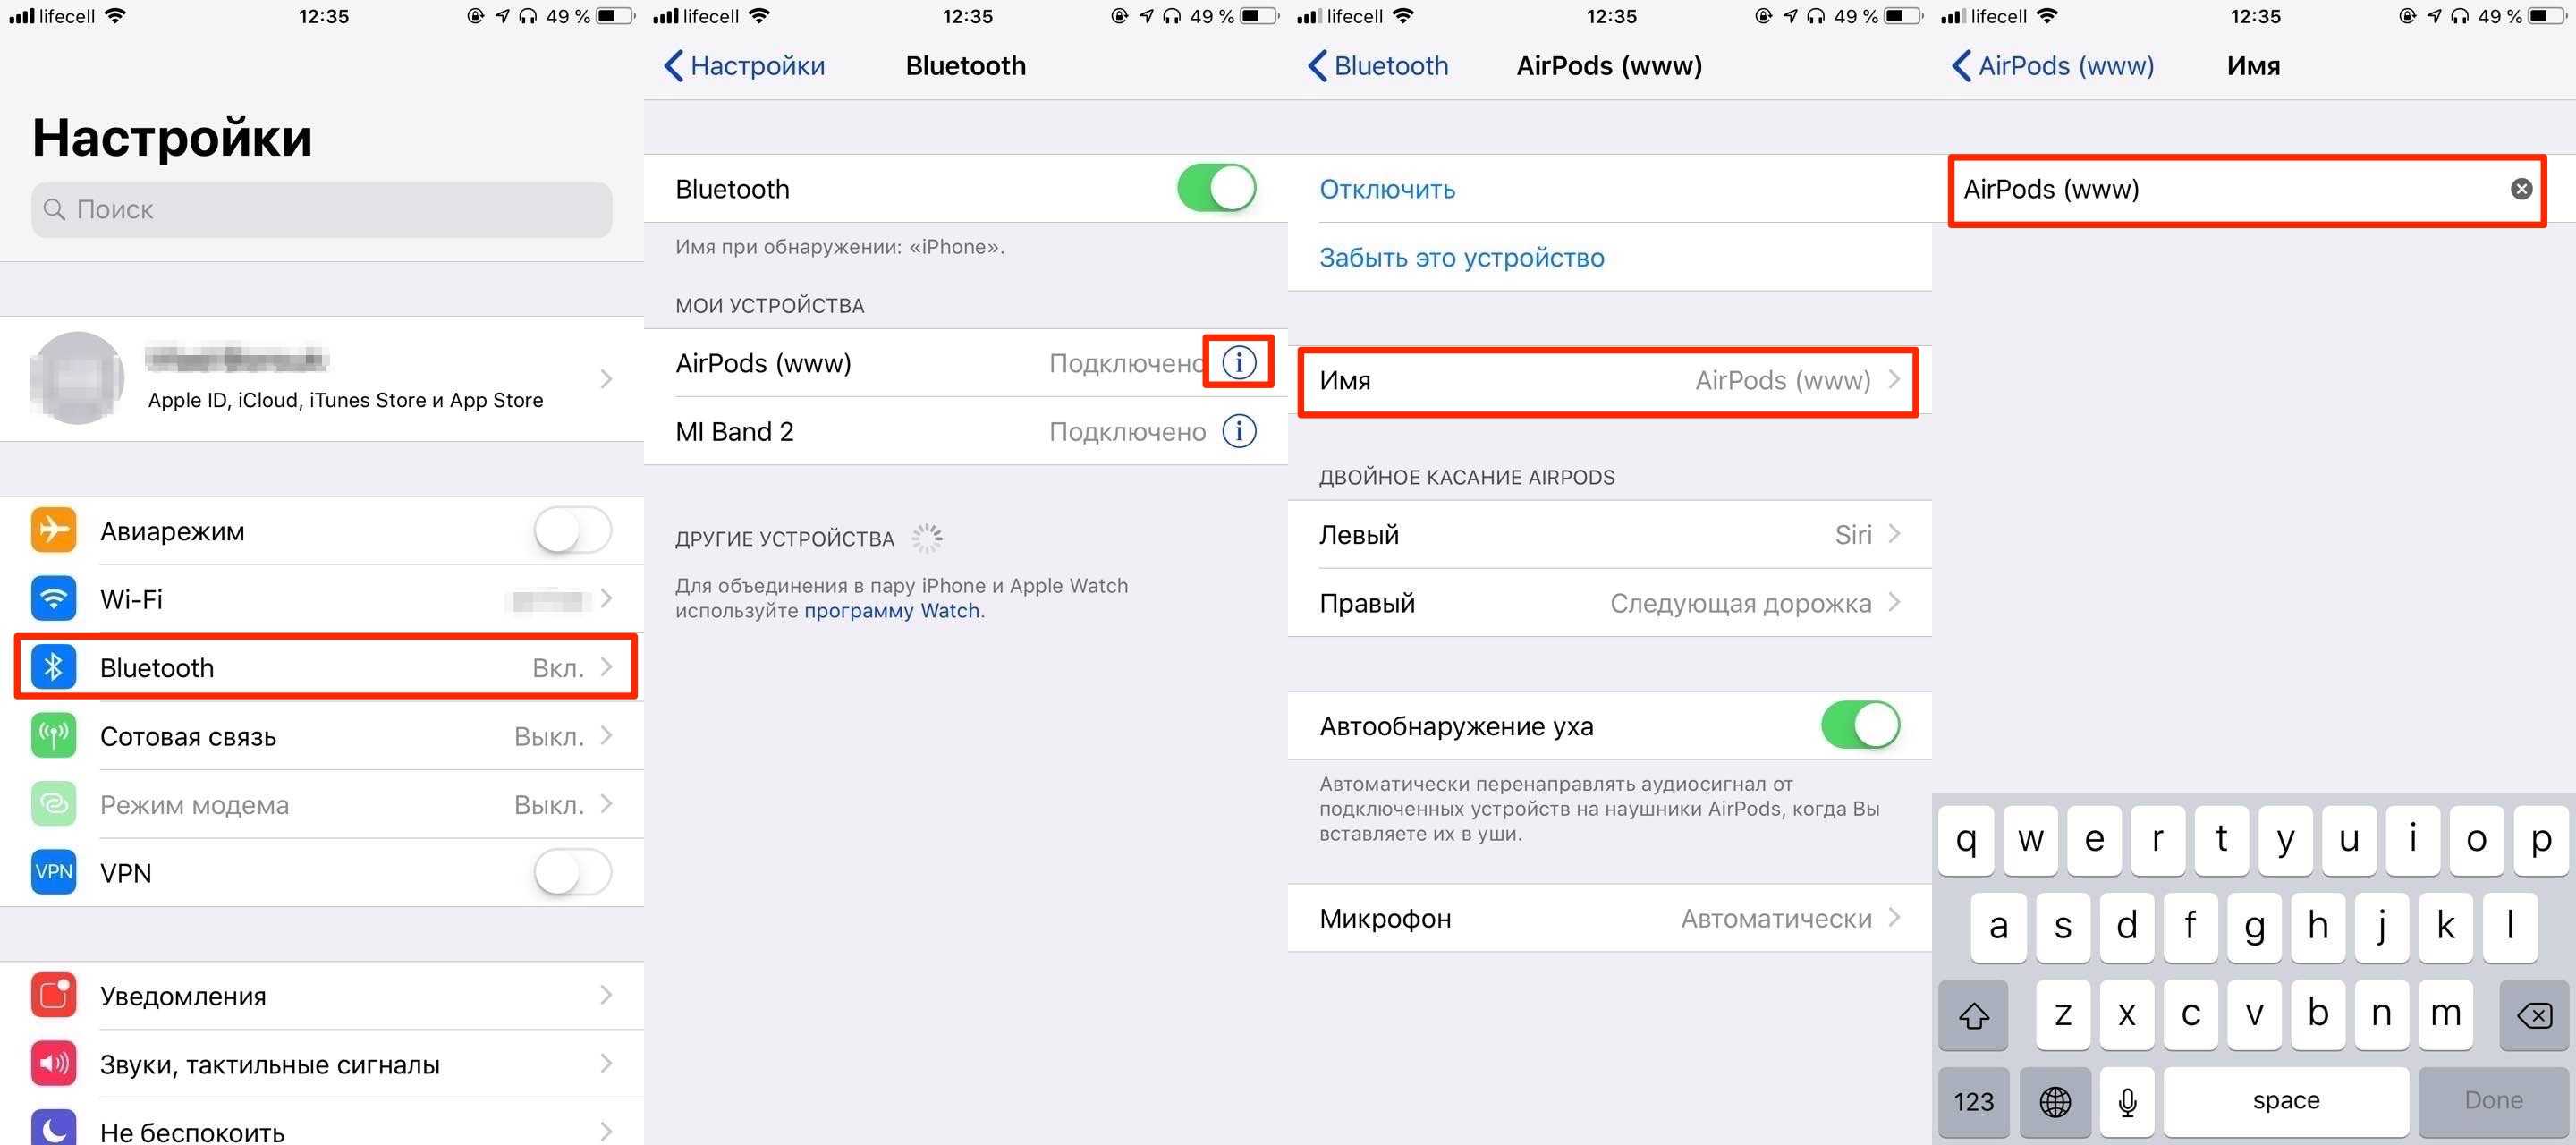This screenshot has width=2576, height=1145.
Task: Tap the Airplane mode icon
Action: tap(47, 526)
